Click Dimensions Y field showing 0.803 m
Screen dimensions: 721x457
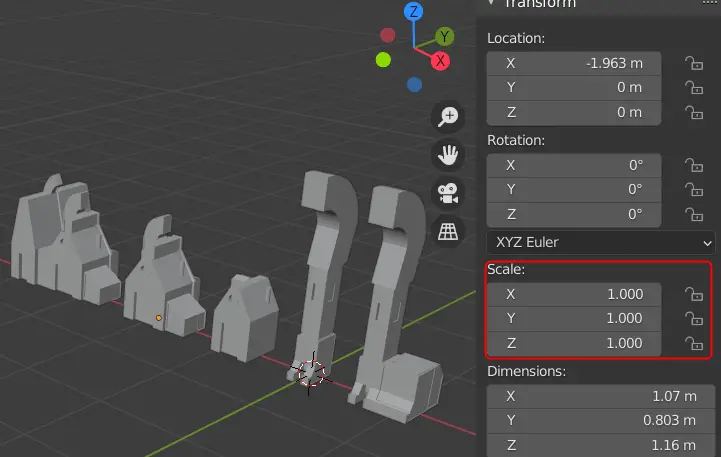tap(601, 421)
